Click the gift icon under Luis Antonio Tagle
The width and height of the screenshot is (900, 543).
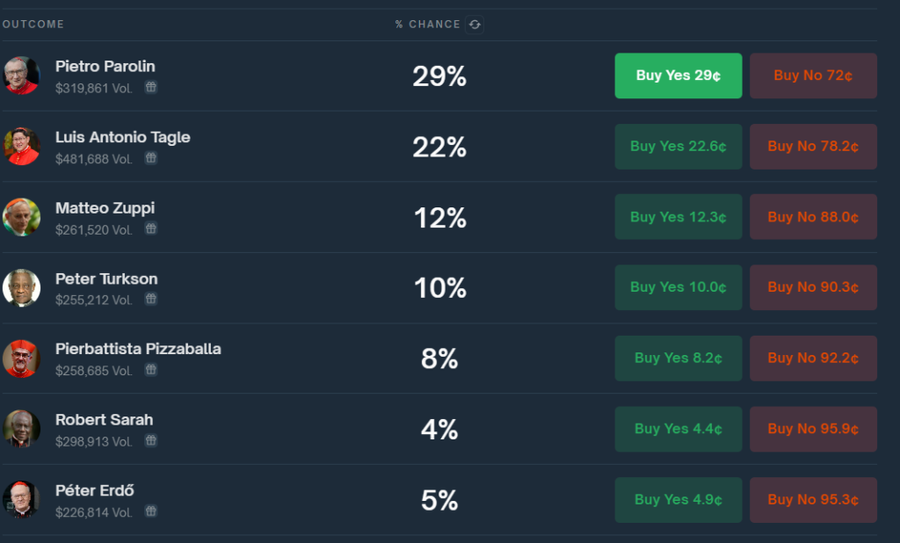click(150, 159)
